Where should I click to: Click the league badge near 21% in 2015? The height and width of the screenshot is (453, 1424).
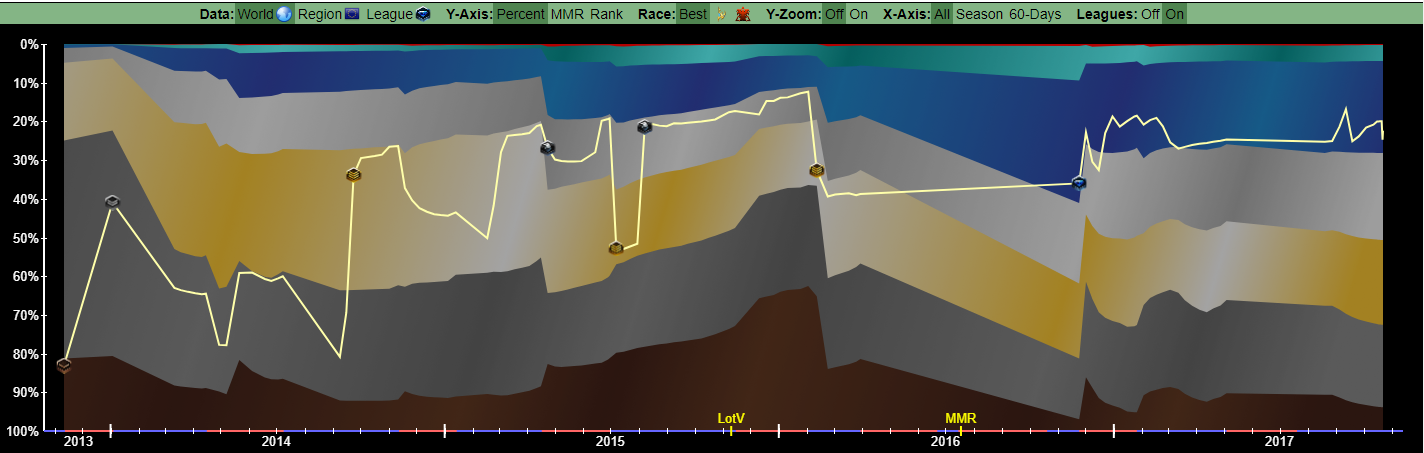pyautogui.click(x=645, y=127)
